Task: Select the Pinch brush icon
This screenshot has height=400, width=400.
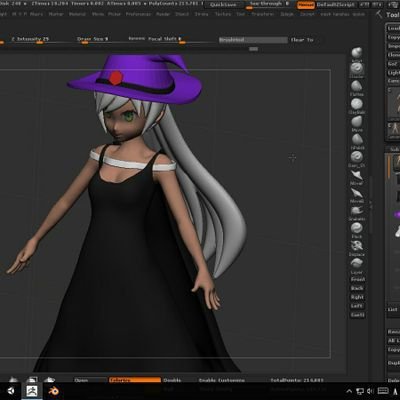Action: (x=357, y=228)
